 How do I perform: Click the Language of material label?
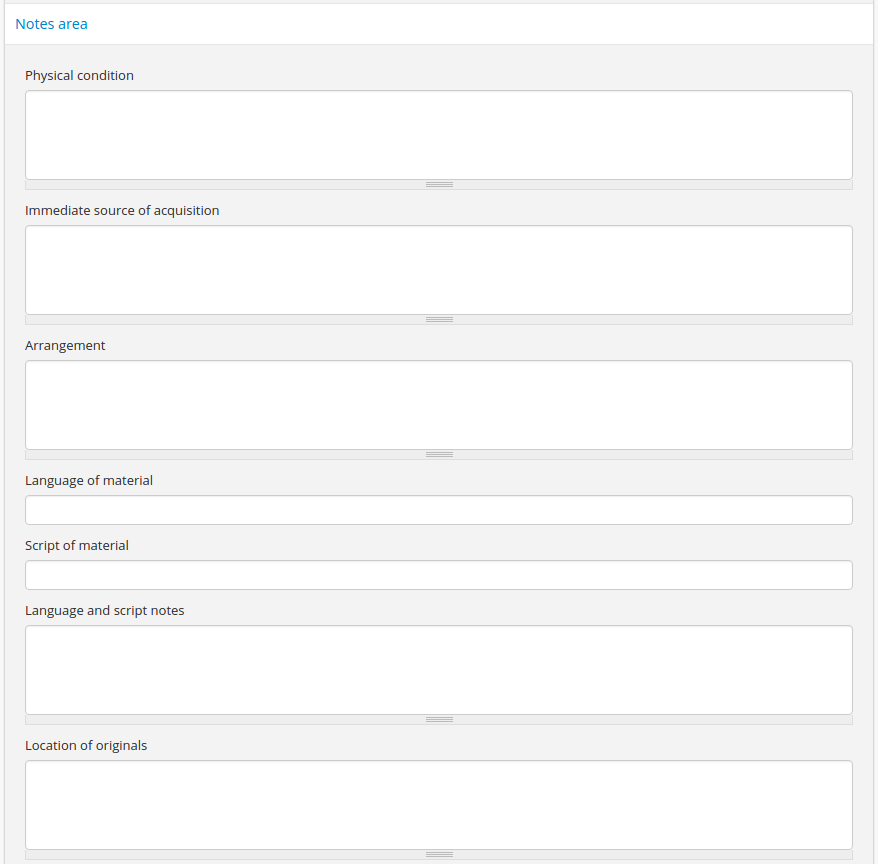point(89,481)
